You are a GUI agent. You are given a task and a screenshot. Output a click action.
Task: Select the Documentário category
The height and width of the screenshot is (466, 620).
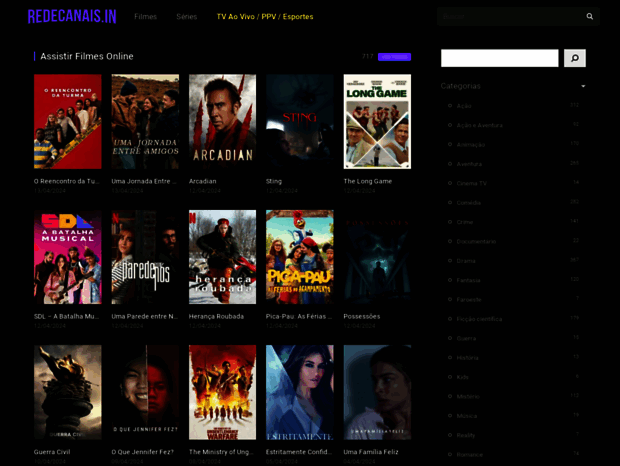(476, 241)
